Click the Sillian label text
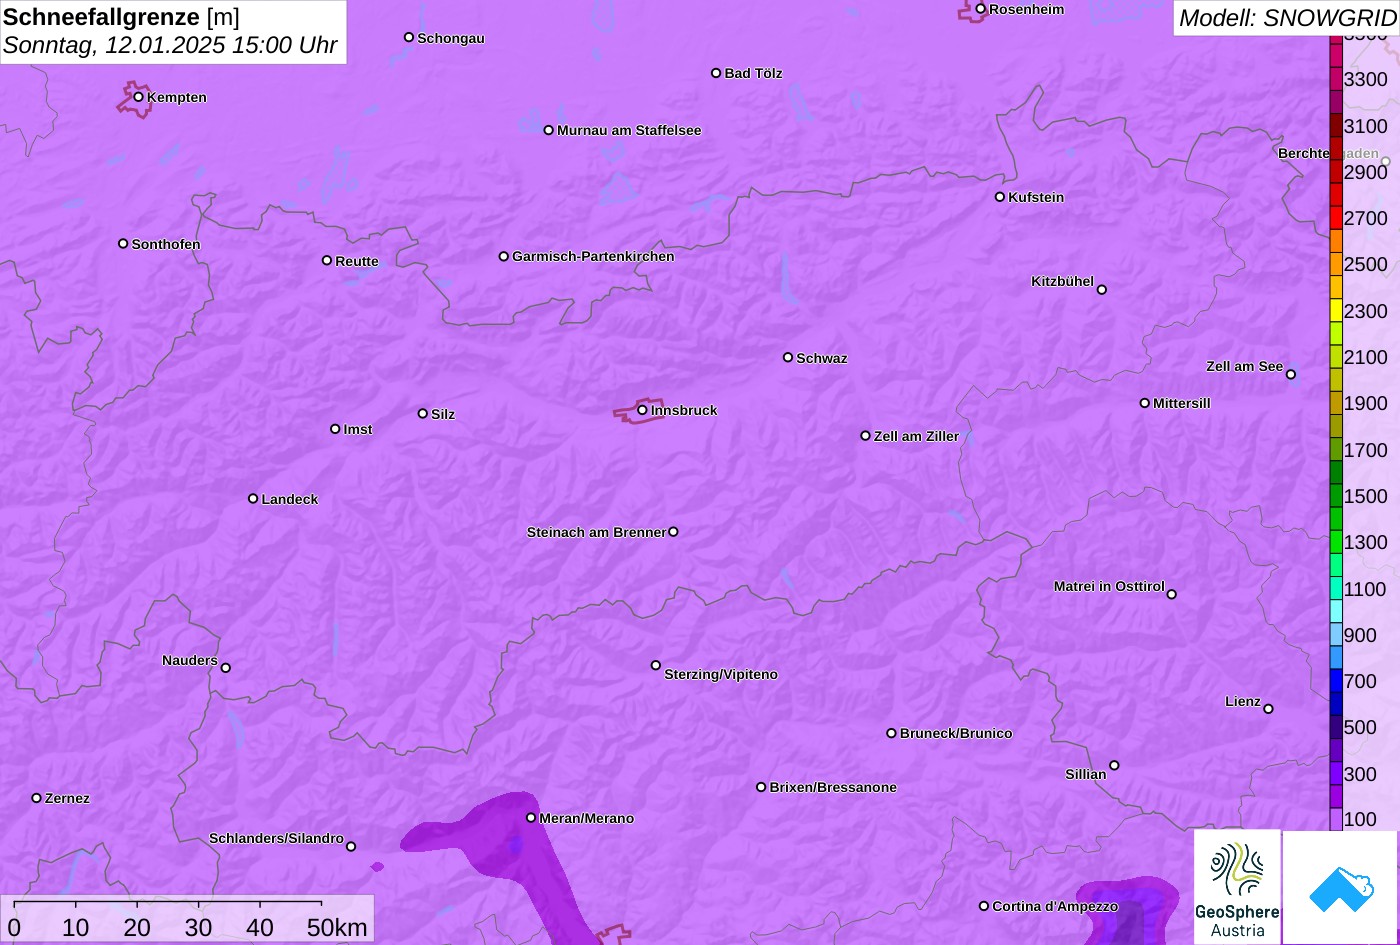The width and height of the screenshot is (1400, 945). pos(1086,774)
